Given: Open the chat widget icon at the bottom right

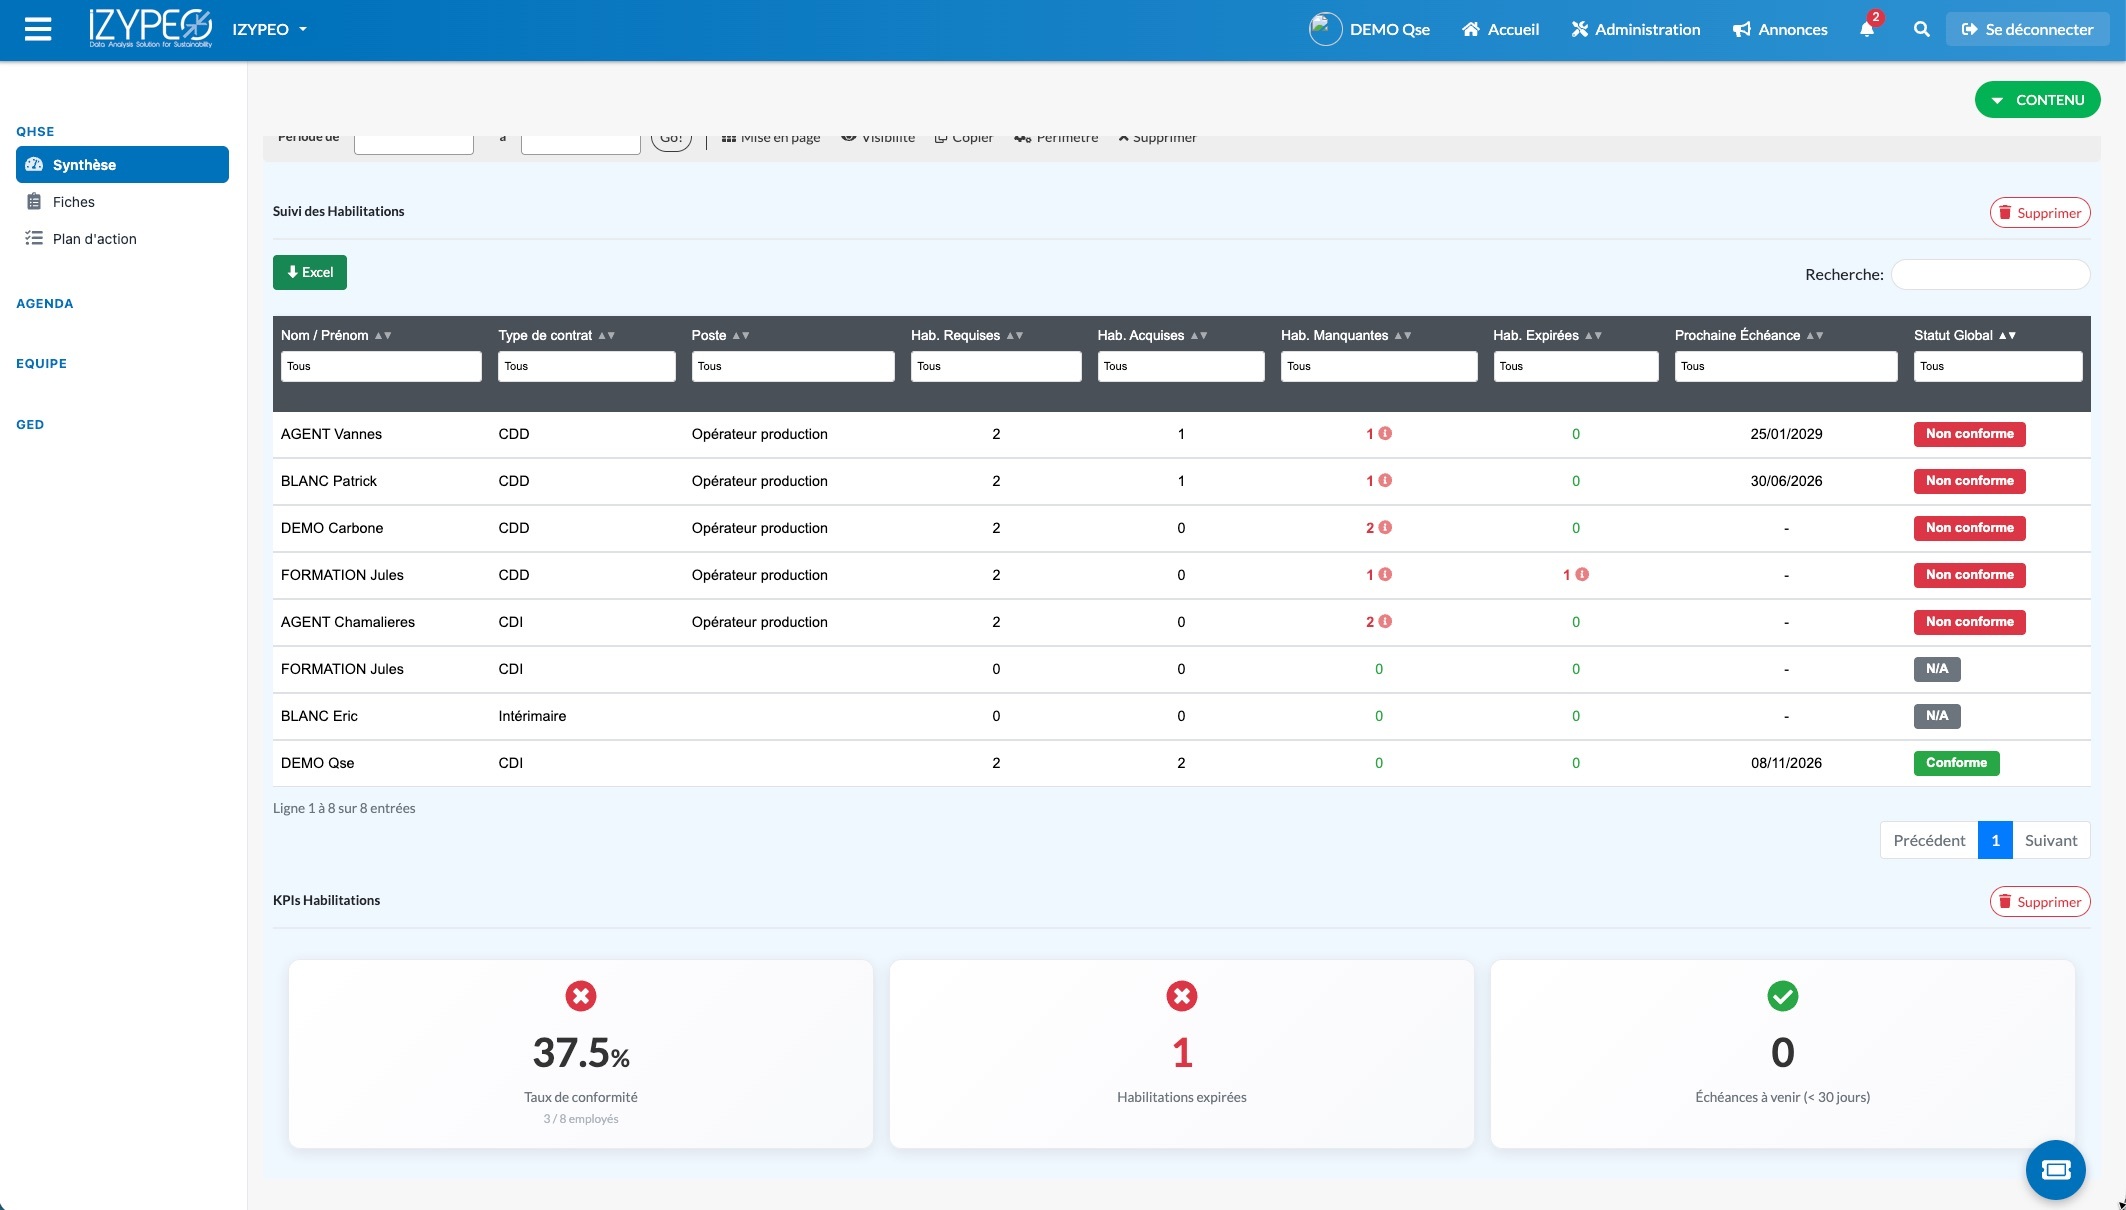Looking at the screenshot, I should pyautogui.click(x=2055, y=1169).
